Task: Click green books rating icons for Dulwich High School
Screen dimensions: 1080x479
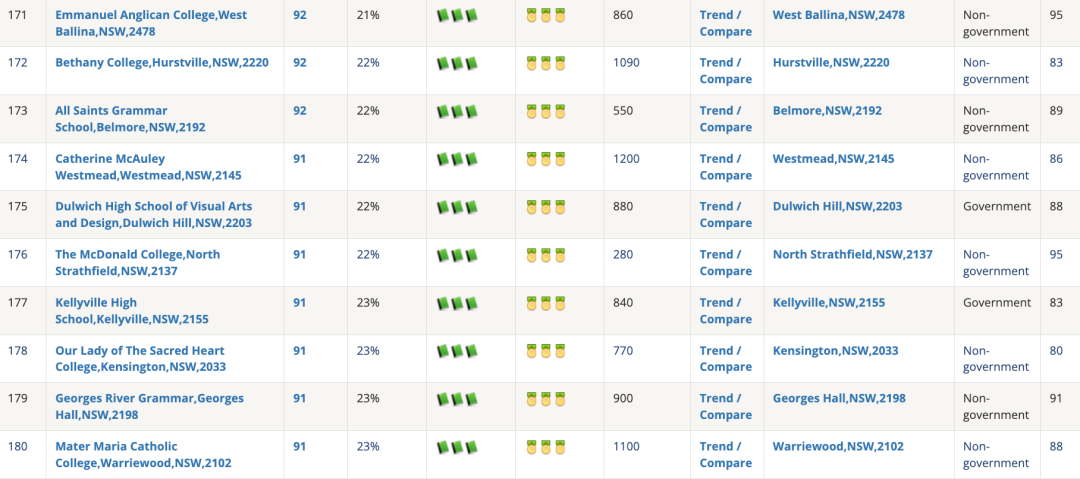Action: coord(457,207)
